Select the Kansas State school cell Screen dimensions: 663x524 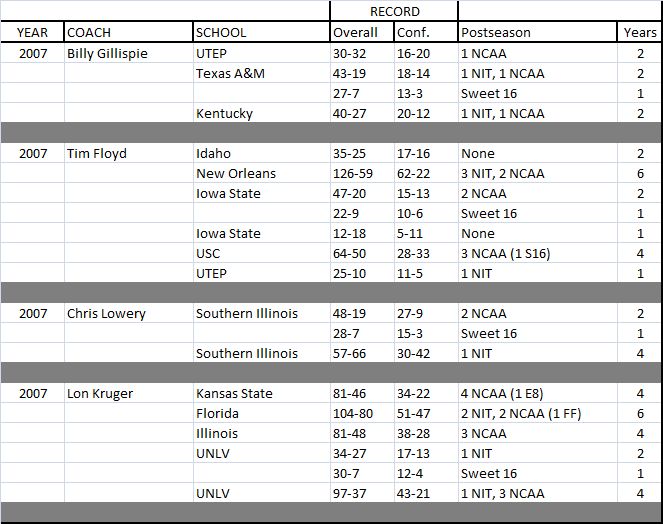tap(262, 393)
